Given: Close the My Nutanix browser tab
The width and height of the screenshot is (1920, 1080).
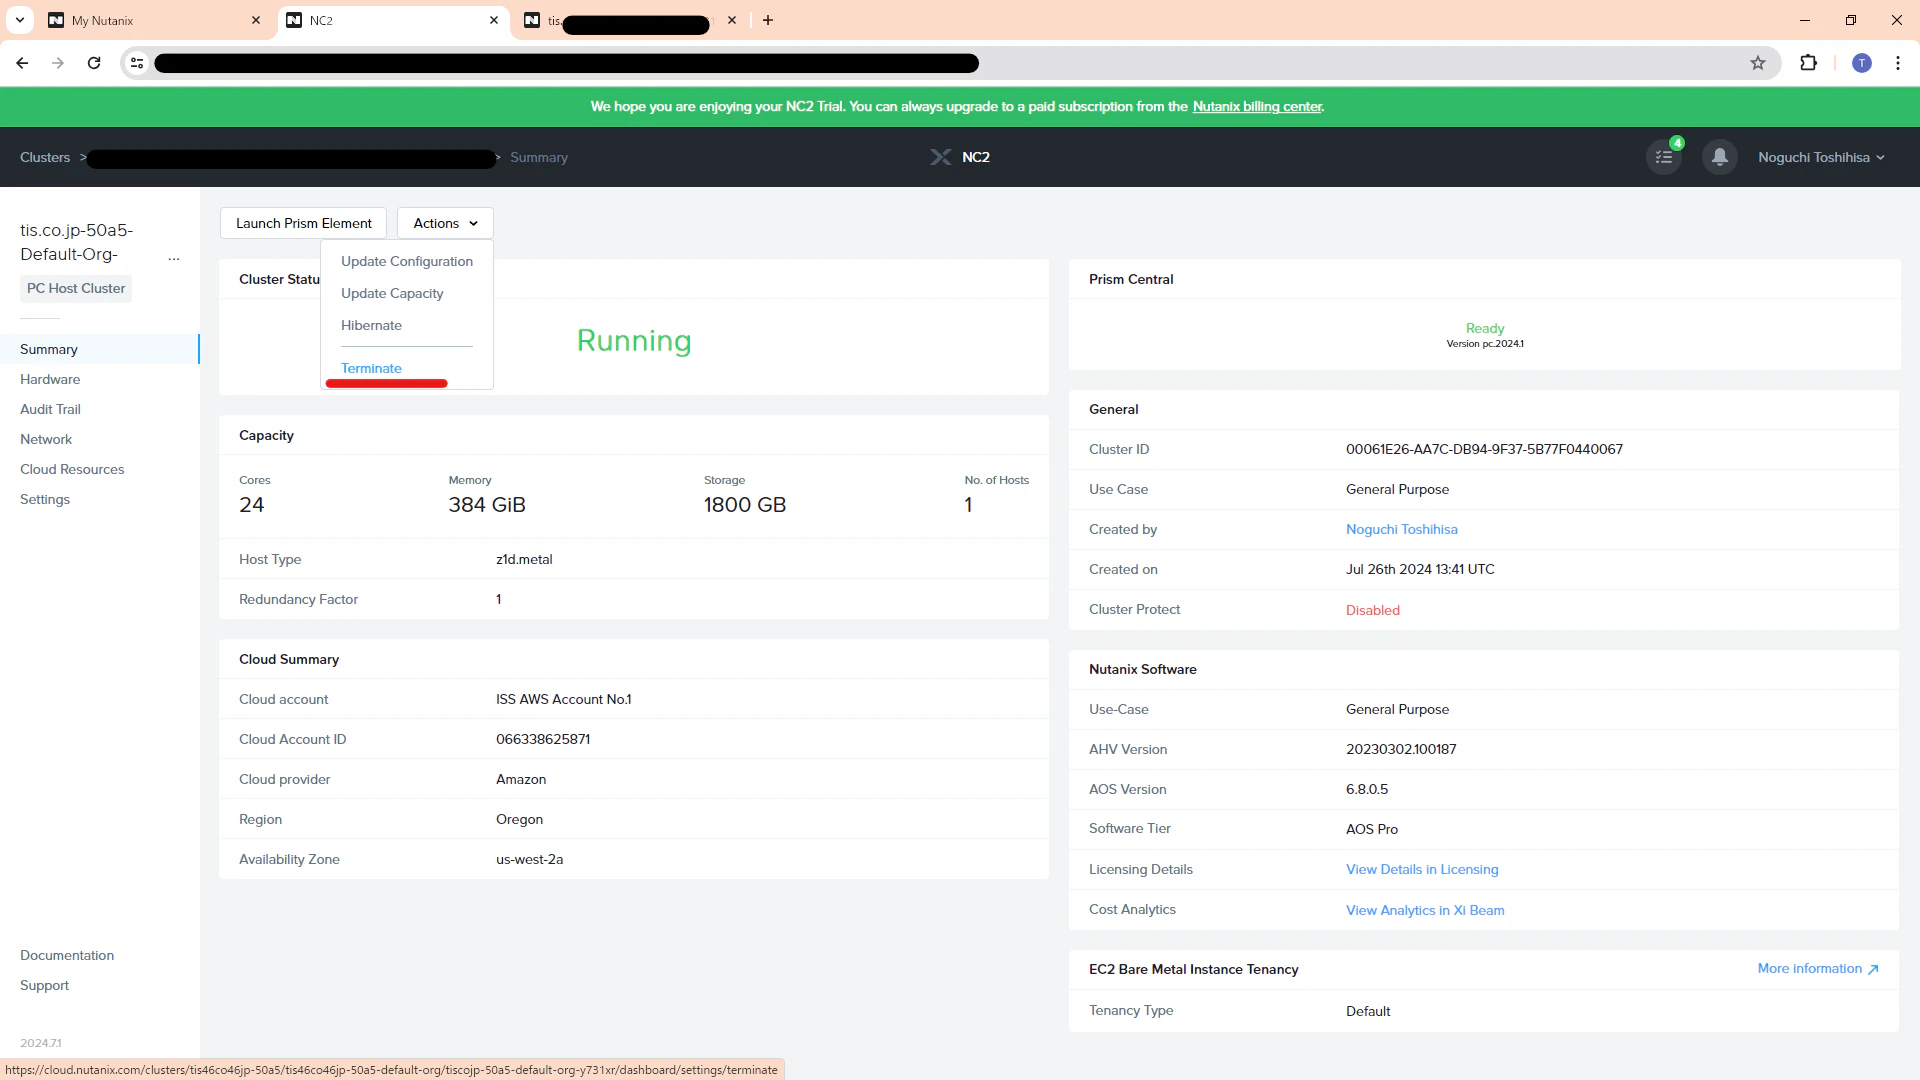Looking at the screenshot, I should [256, 20].
